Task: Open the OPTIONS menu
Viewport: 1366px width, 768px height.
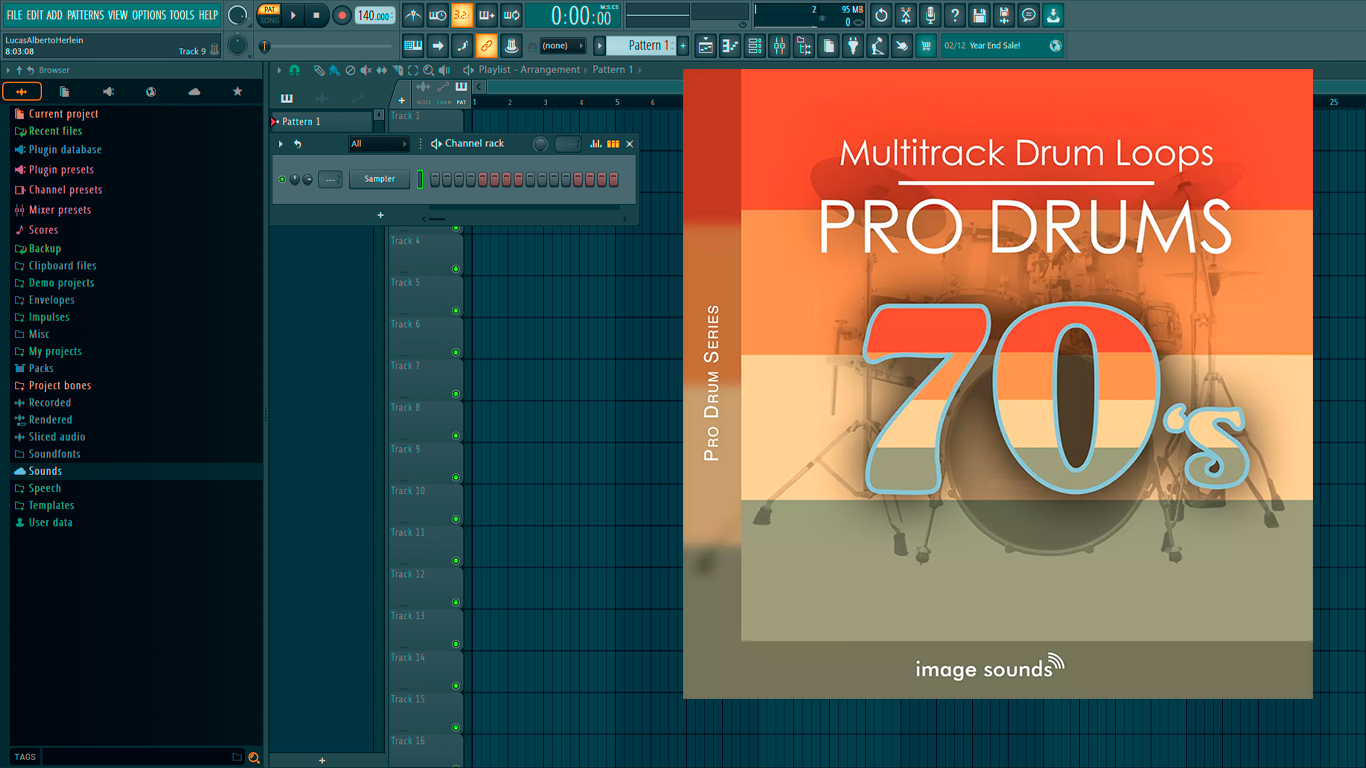Action: 149,15
